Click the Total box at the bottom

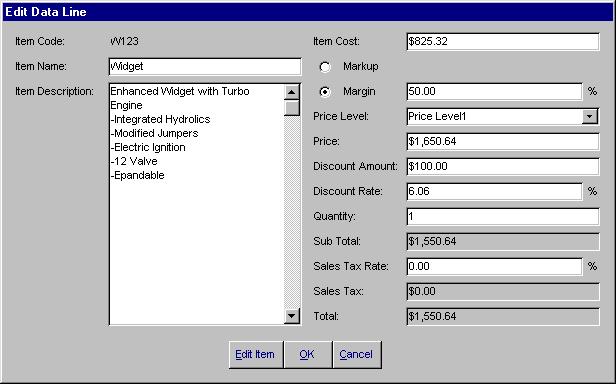point(503,316)
